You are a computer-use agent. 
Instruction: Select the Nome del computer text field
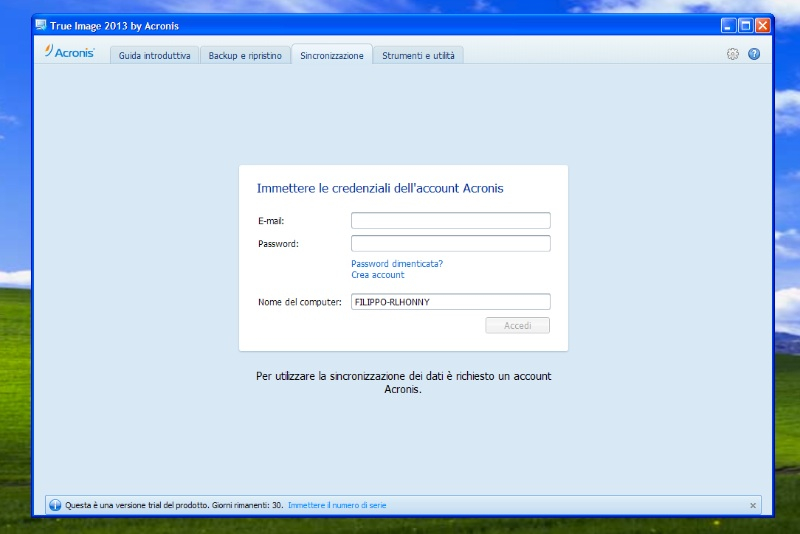[x=450, y=302]
